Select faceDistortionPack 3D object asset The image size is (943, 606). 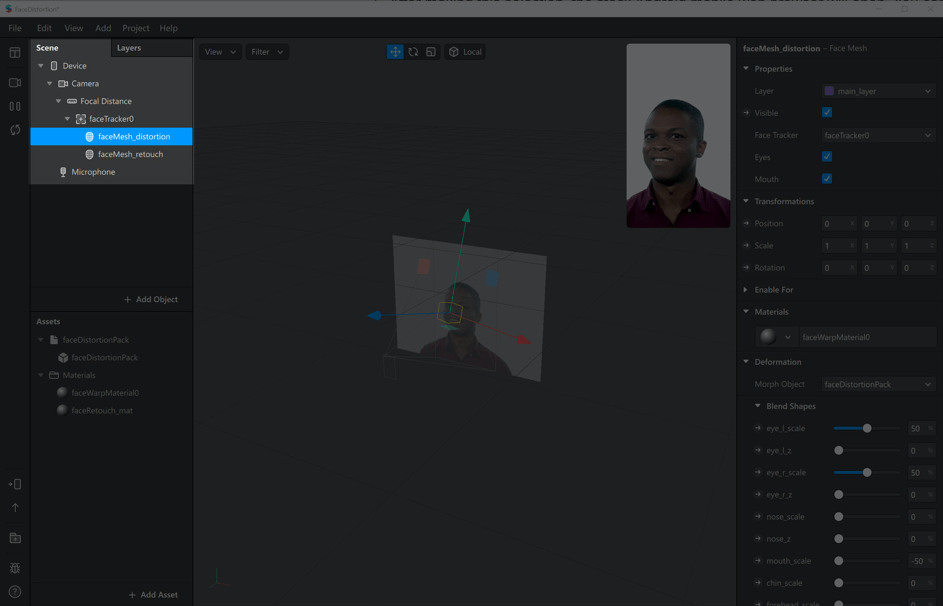click(104, 357)
